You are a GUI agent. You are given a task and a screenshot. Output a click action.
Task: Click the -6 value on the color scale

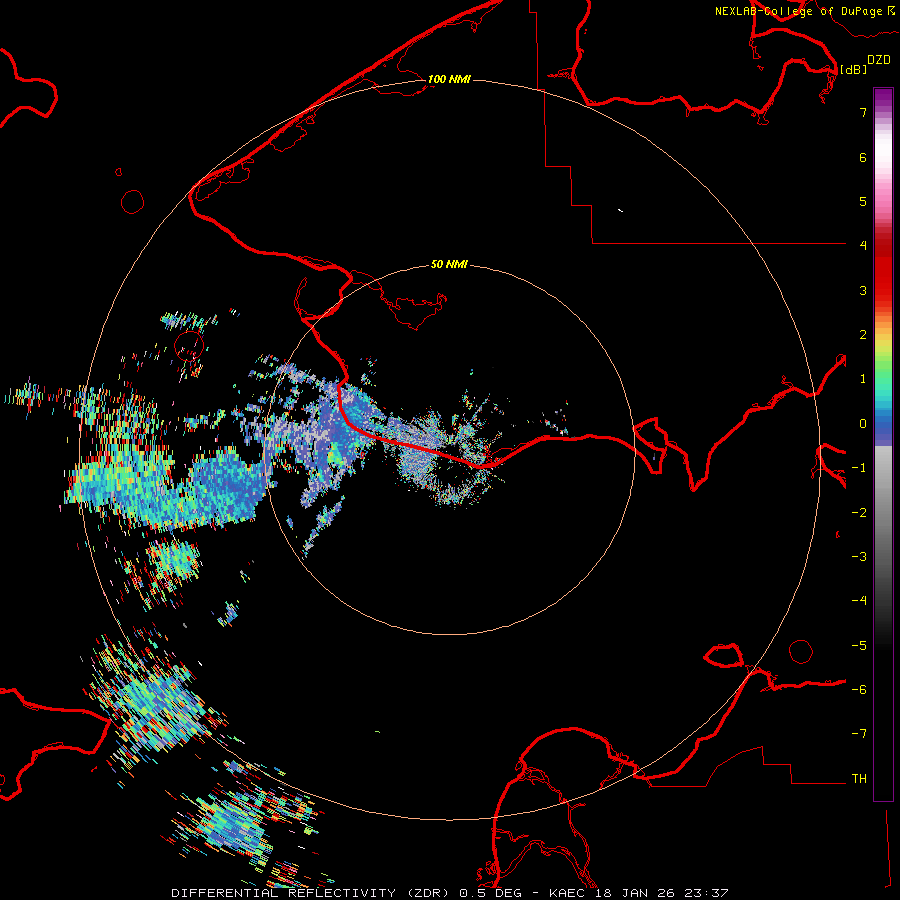tap(859, 690)
